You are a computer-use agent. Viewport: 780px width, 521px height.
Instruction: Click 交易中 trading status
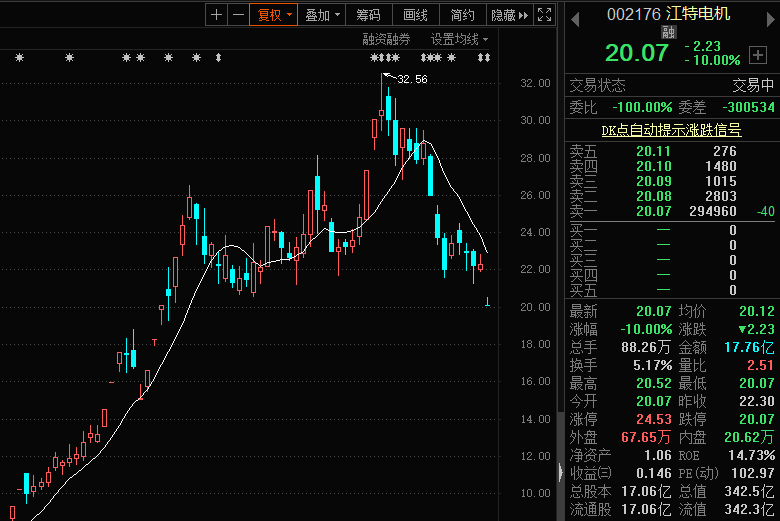click(753, 86)
